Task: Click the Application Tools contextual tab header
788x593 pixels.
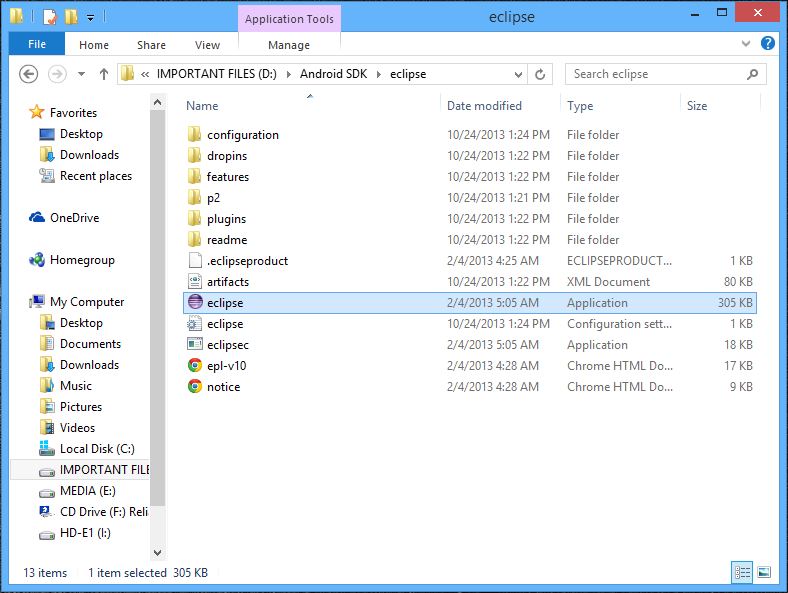Action: click(289, 19)
